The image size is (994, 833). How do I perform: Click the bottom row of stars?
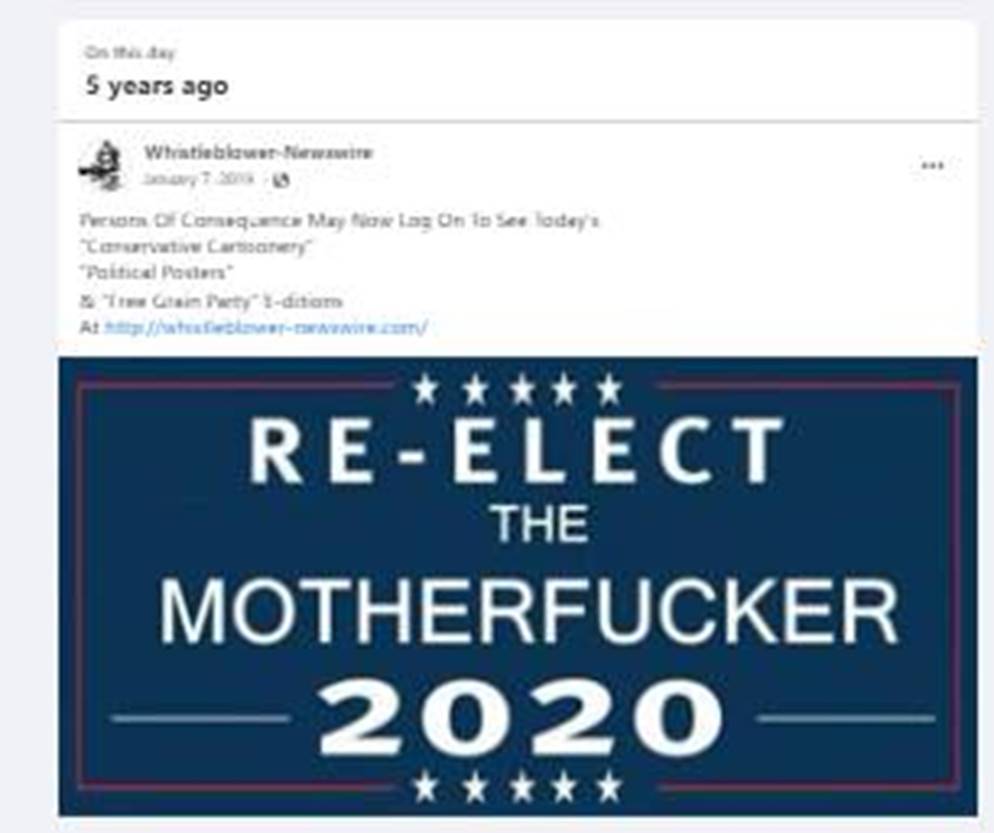click(518, 787)
